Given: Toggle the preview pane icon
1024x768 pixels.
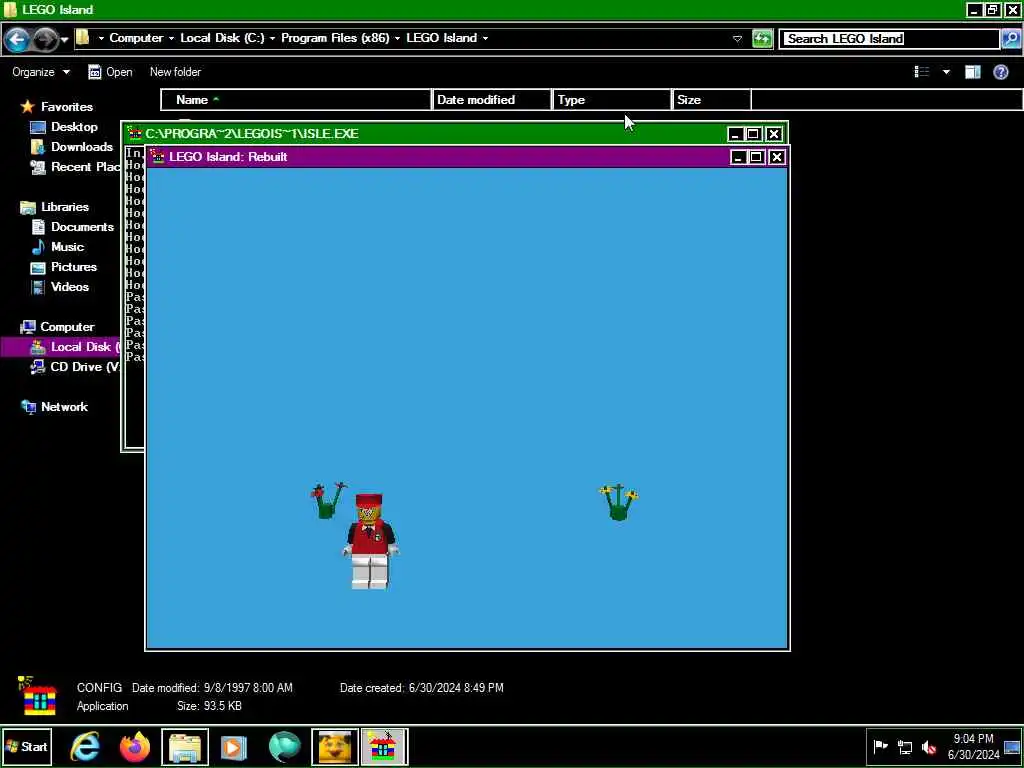Looking at the screenshot, I should point(972,72).
